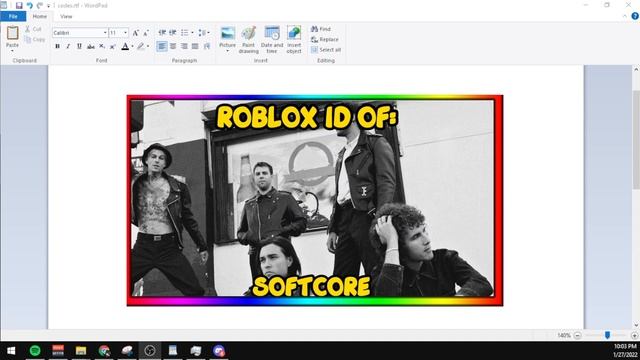Select Align text left
The height and width of the screenshot is (360, 640).
coord(162,46)
